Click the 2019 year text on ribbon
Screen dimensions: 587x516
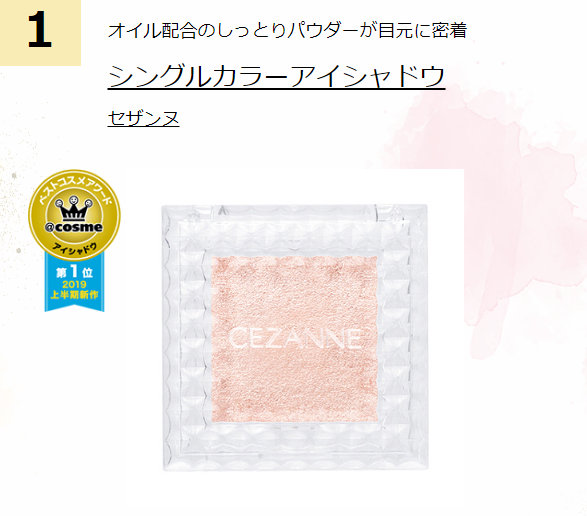74,285
